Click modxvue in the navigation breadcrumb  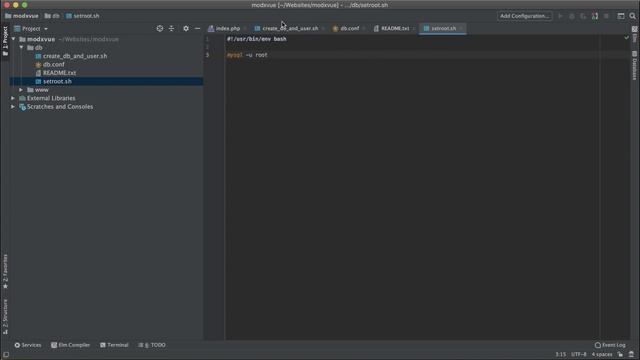click(22, 16)
